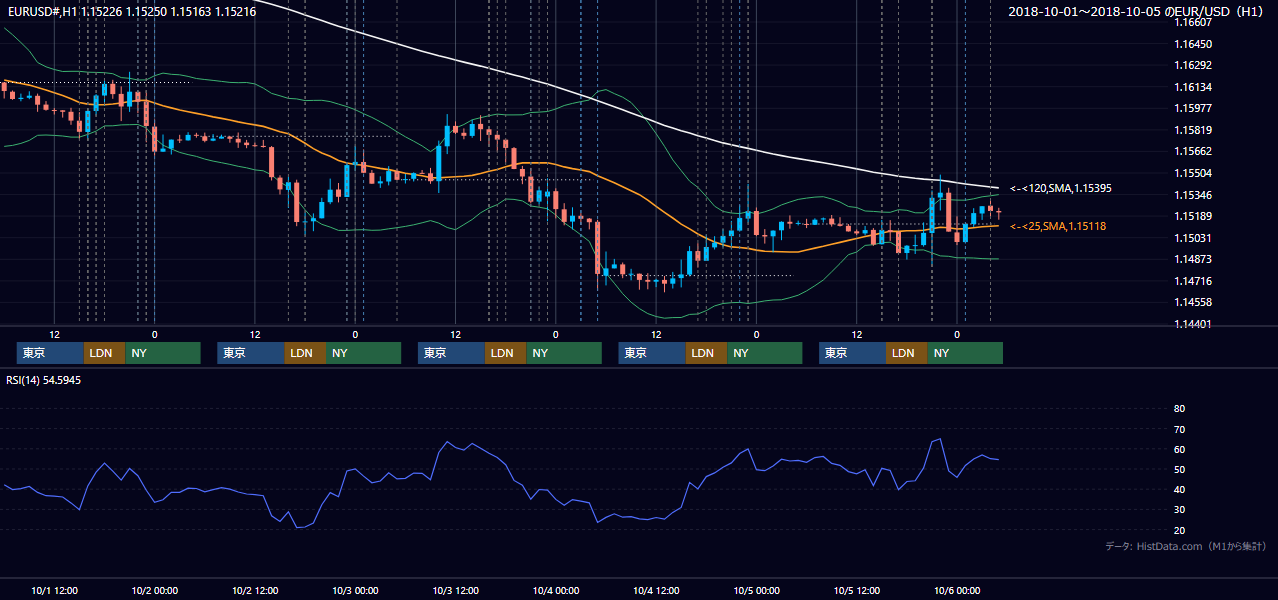Click the 10/5 00:00 time axis label
Image resolution: width=1278 pixels, height=600 pixels.
pyautogui.click(x=757, y=590)
